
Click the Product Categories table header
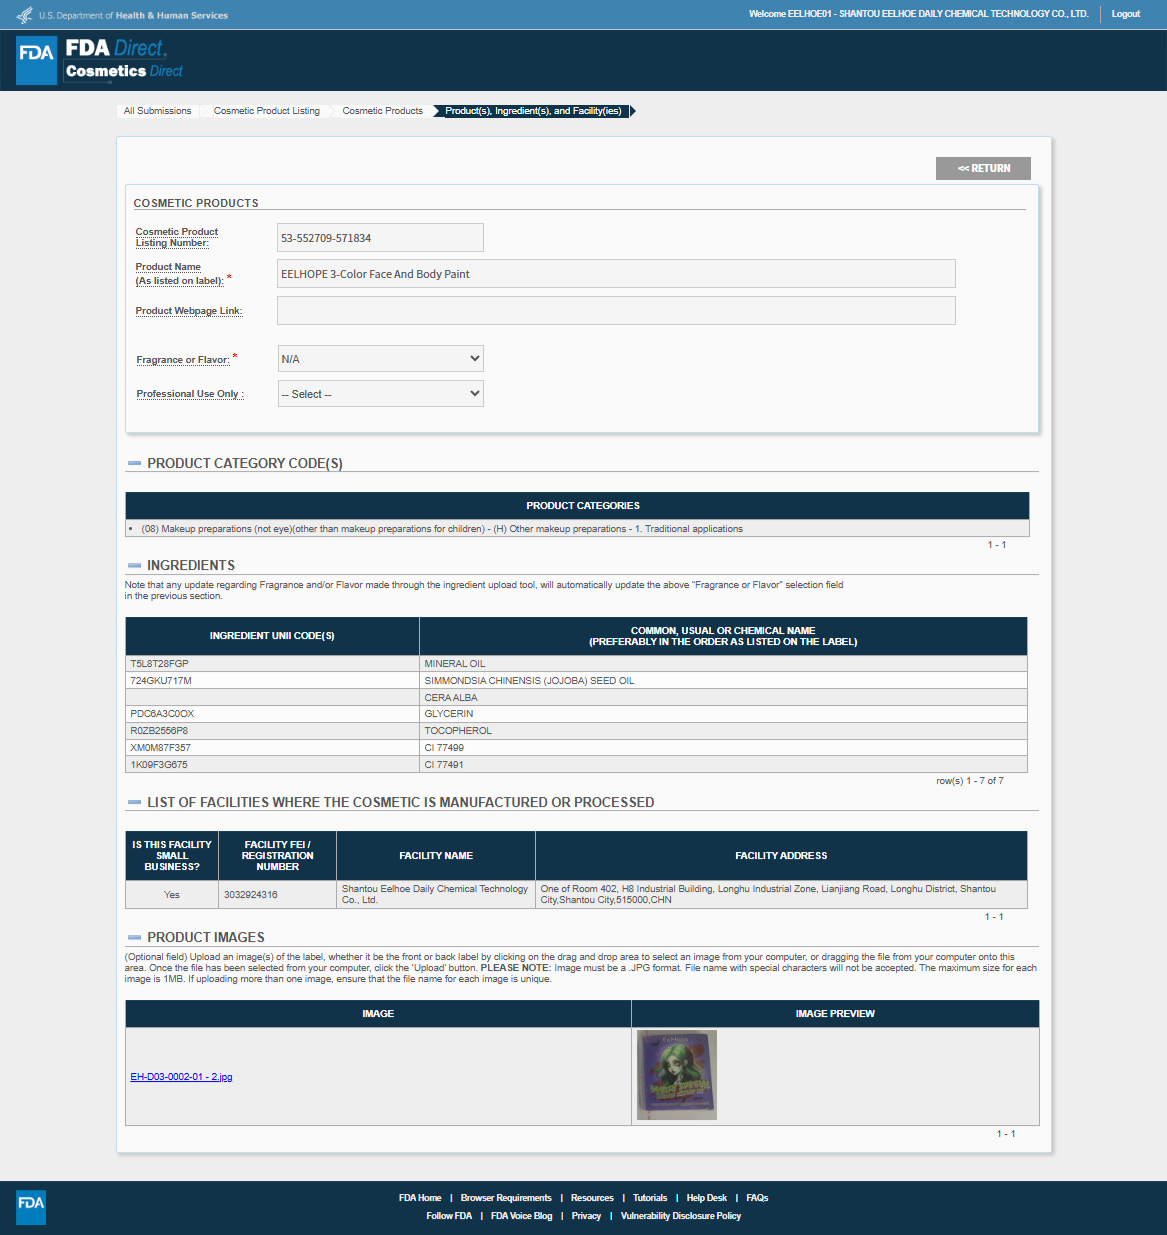577,506
